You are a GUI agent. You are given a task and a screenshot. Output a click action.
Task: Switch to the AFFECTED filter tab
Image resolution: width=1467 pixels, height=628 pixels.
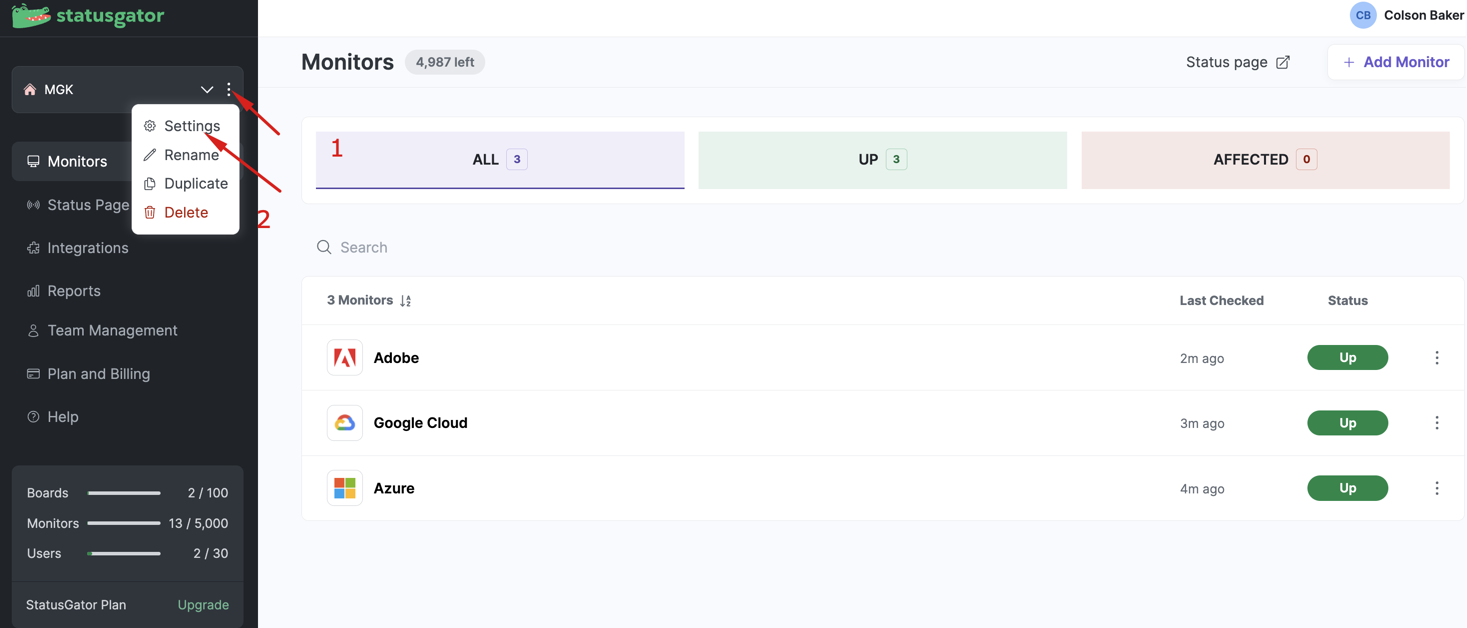pos(1264,159)
